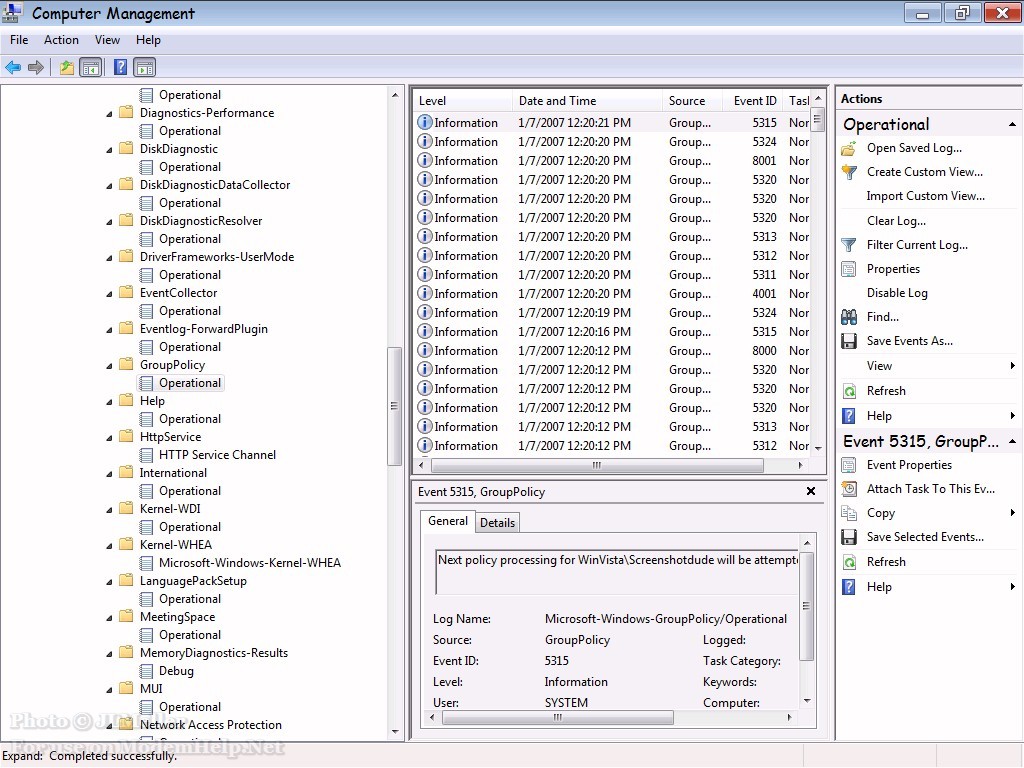Click the Refresh icon under Event 5315 section
The width and height of the screenshot is (1024, 768).
(x=849, y=562)
